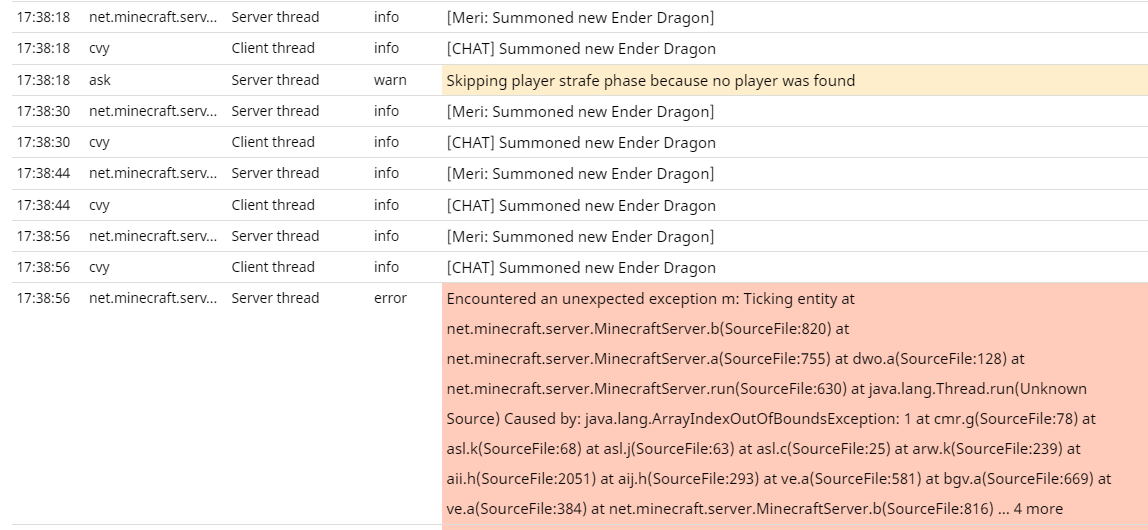Viewport: 1148px width, 530px height.
Task: Click the 'Server thread' cell in the error row
Action: pos(275,298)
